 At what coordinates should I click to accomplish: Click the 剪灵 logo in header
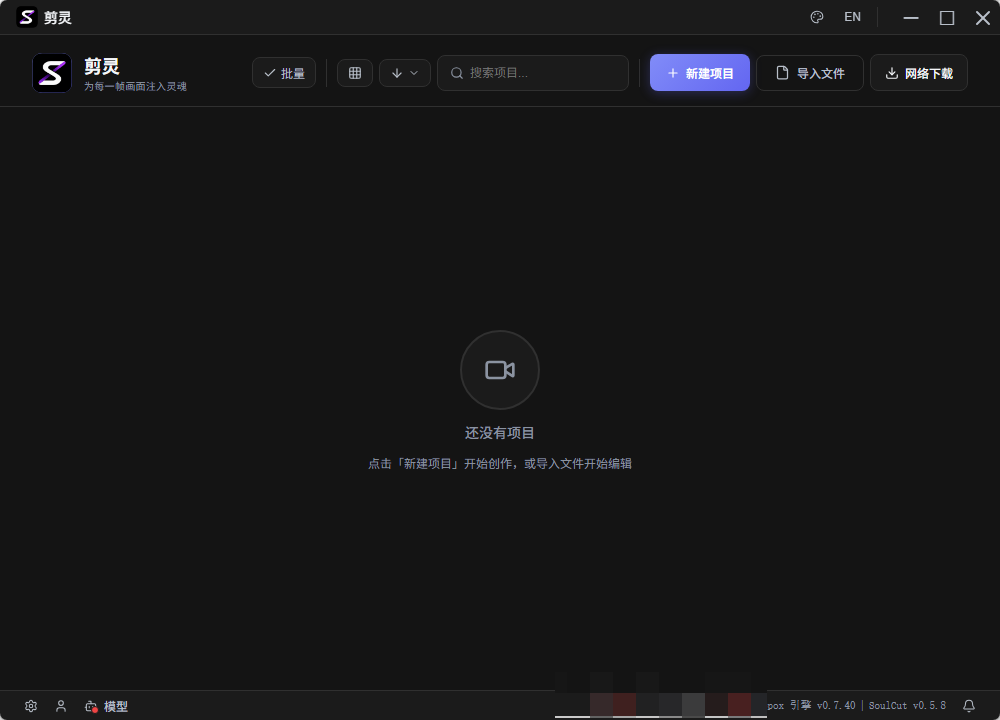(x=52, y=73)
